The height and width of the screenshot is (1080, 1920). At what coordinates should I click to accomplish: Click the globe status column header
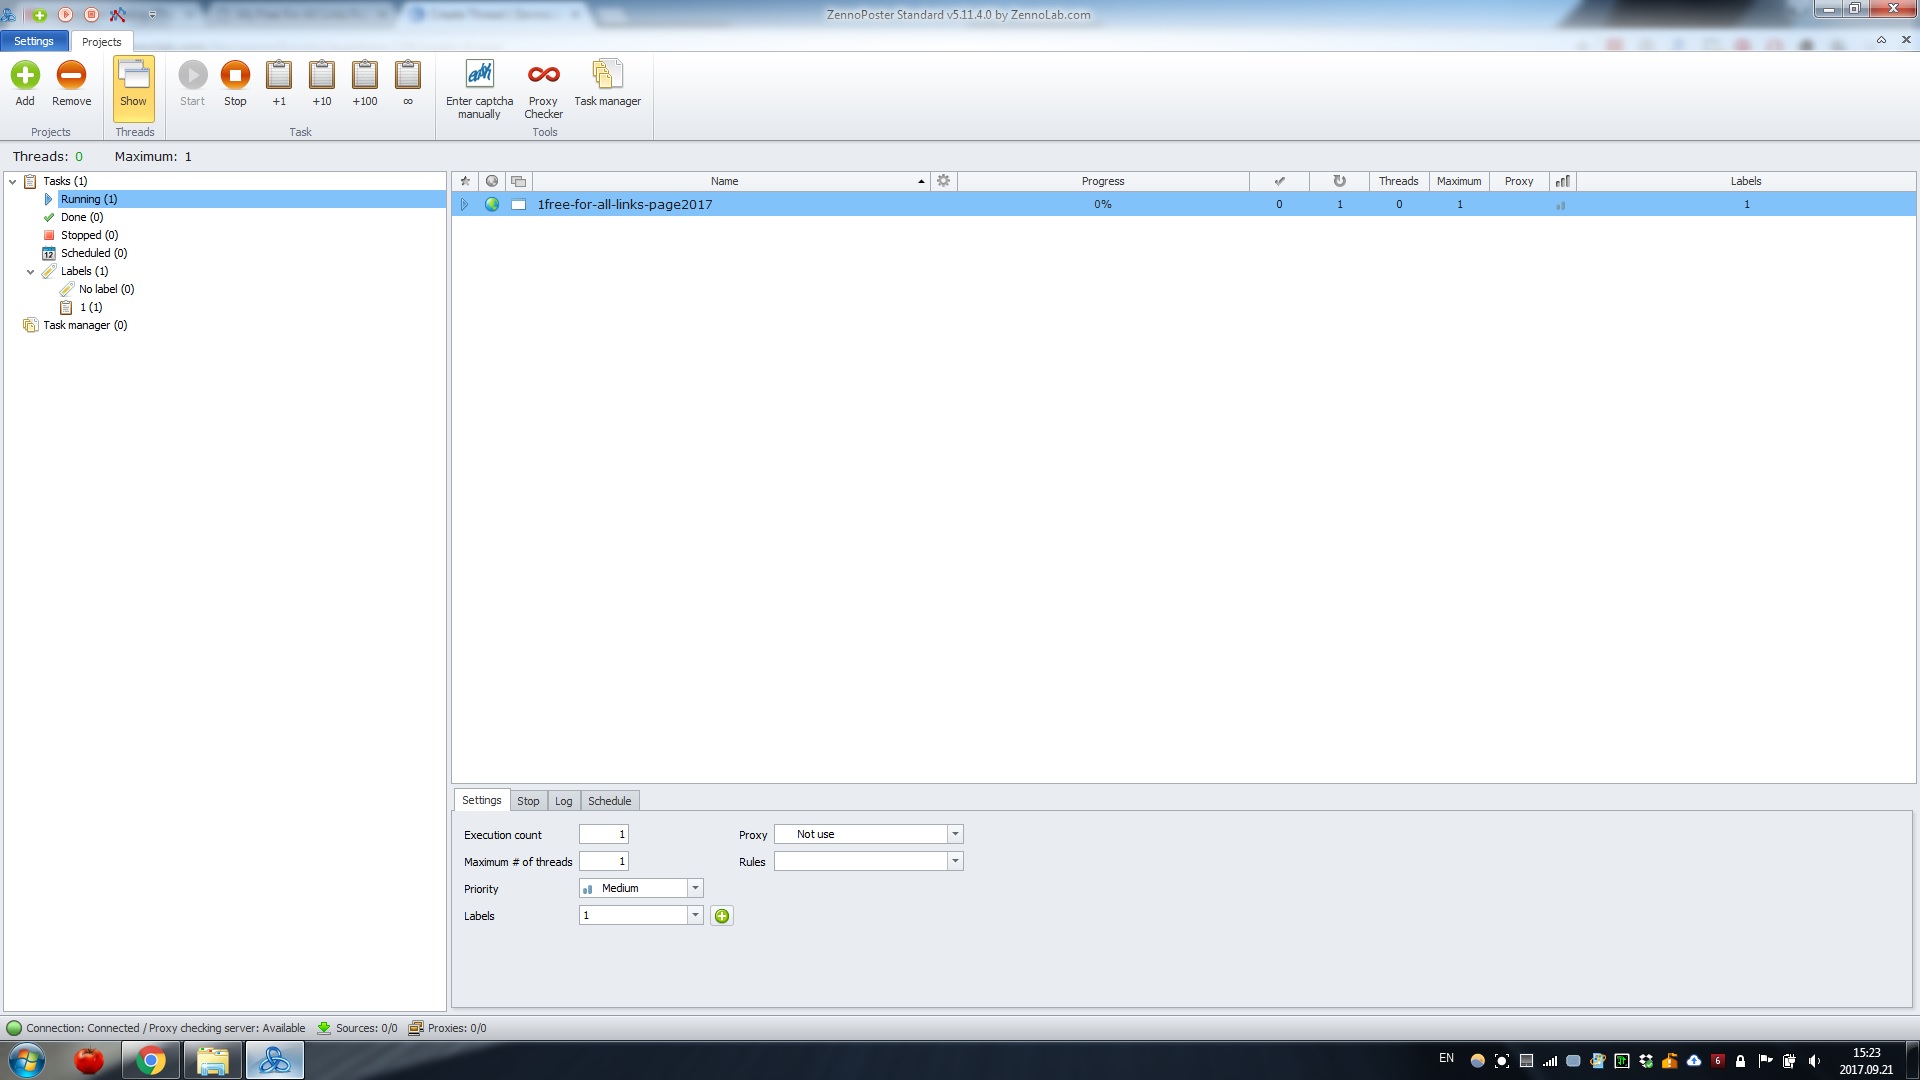click(492, 181)
